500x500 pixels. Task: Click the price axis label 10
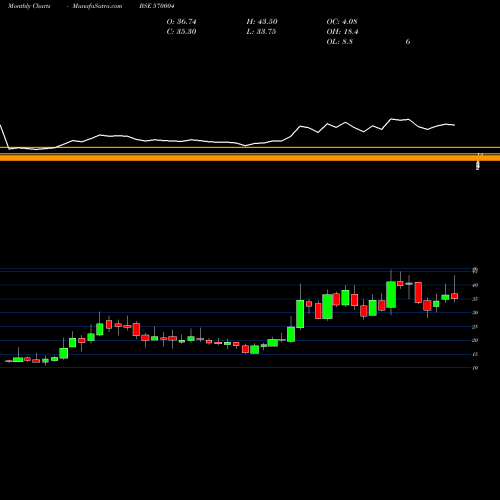point(475,368)
